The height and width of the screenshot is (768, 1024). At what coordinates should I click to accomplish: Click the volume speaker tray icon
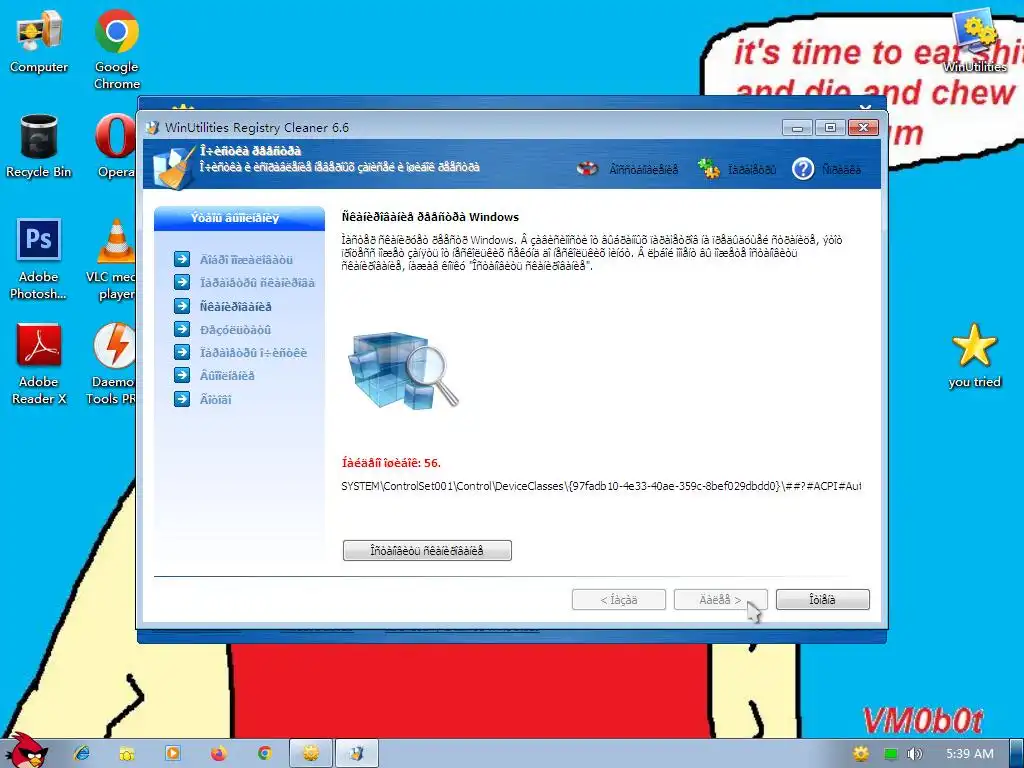(x=915, y=754)
